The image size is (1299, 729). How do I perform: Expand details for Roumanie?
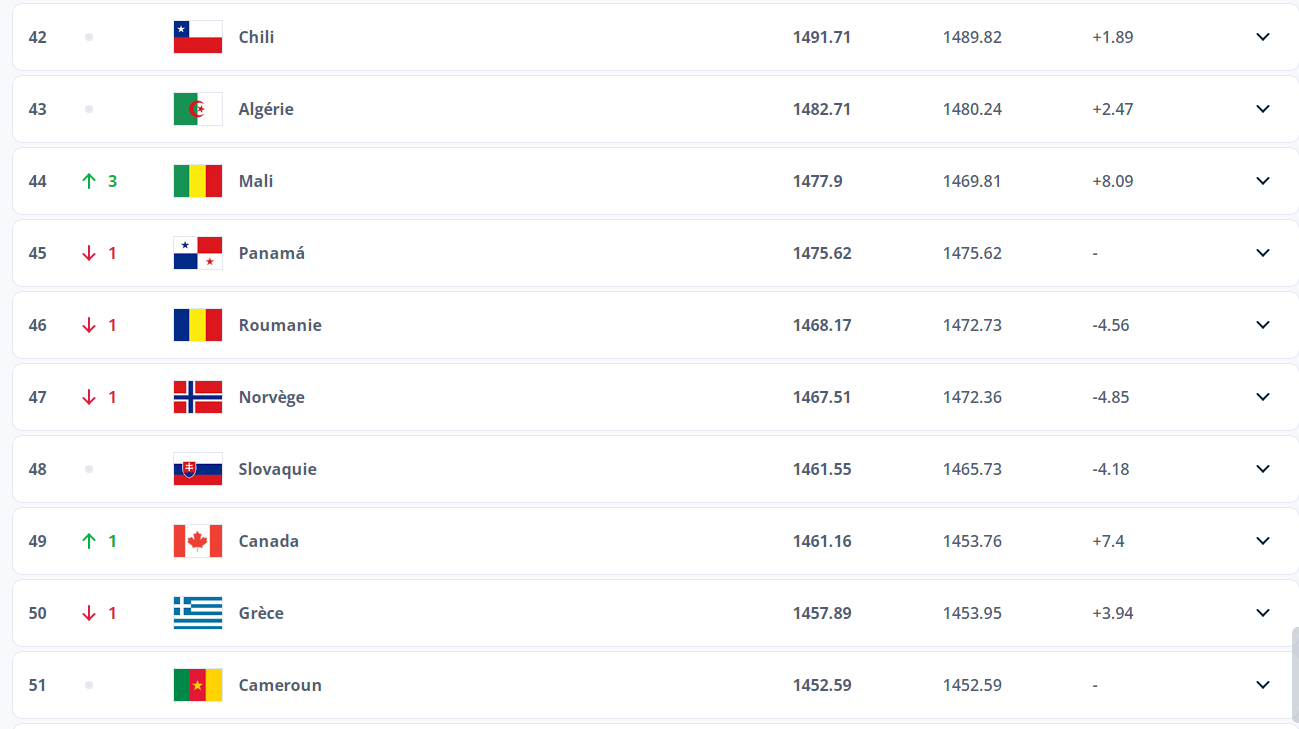(x=1263, y=325)
